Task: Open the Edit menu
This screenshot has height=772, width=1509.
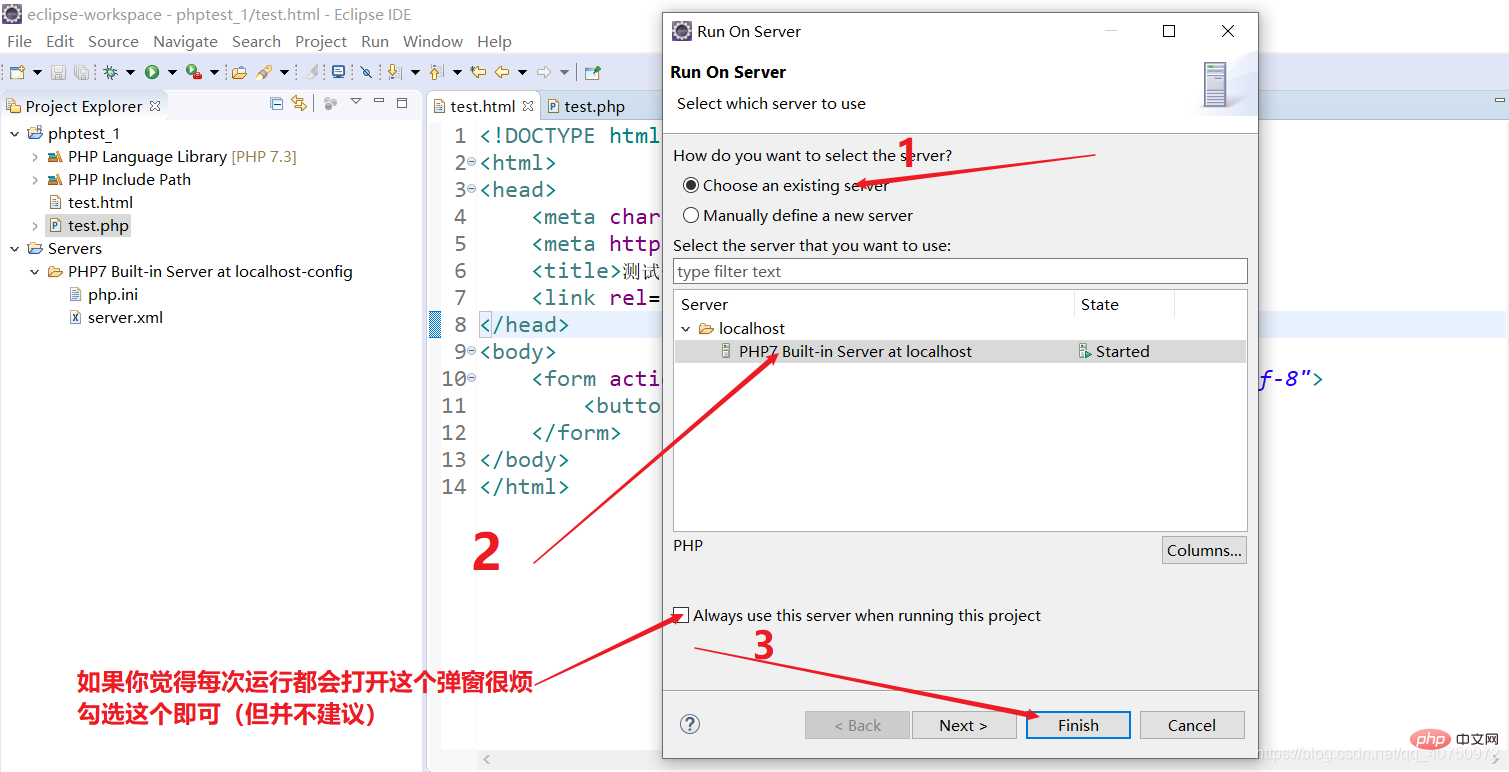Action: point(60,41)
